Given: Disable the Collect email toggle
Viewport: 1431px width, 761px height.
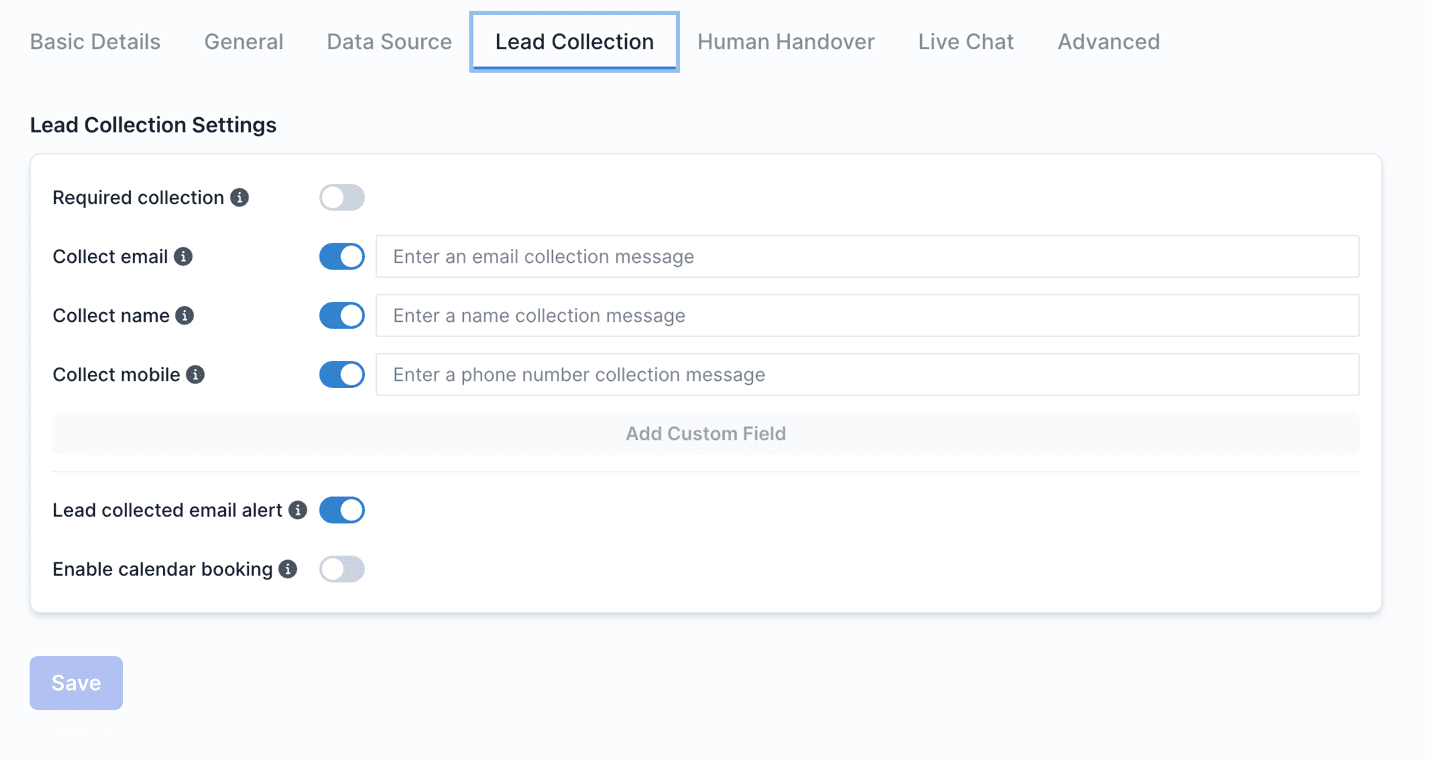Looking at the screenshot, I should [x=342, y=256].
